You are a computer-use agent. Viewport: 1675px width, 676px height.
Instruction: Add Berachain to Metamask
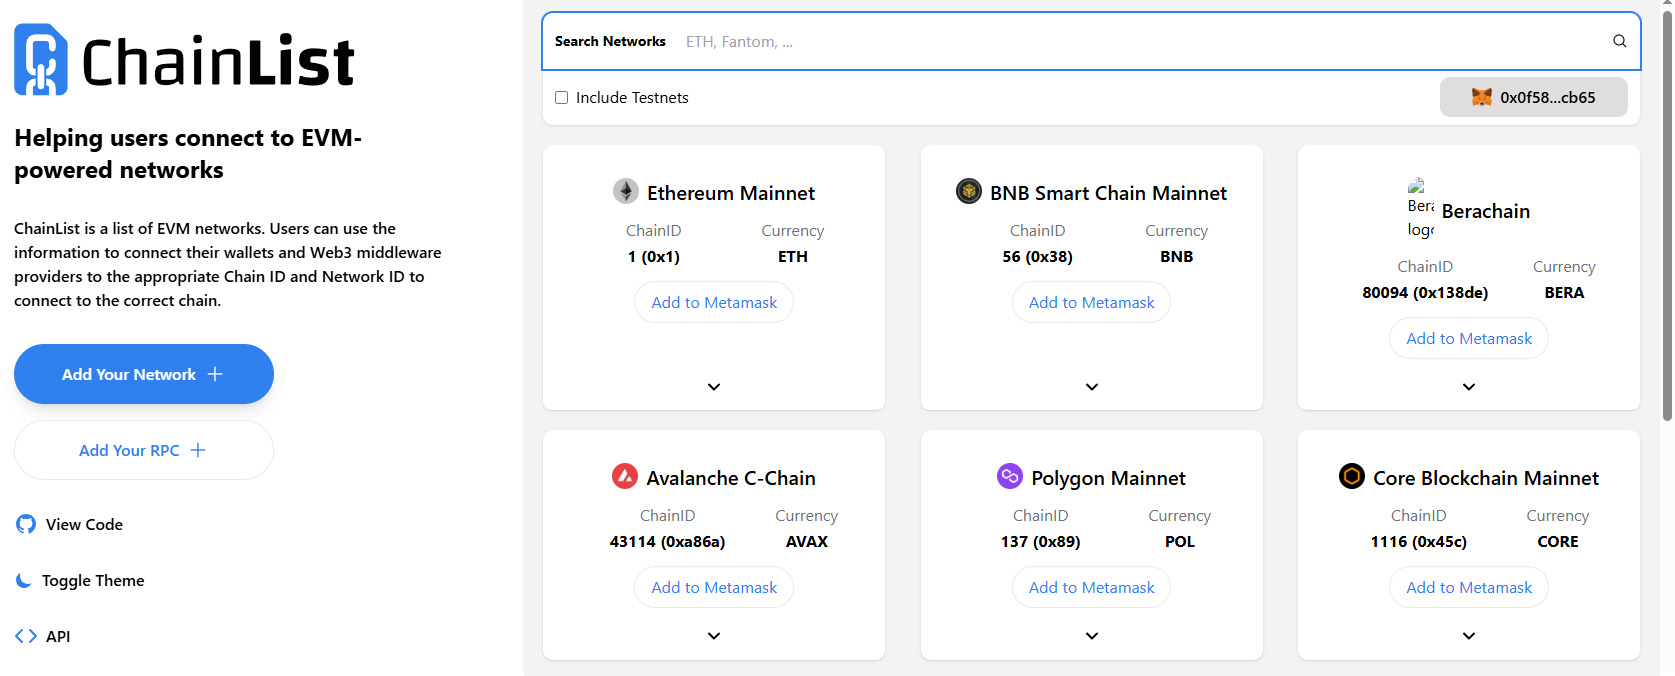click(x=1469, y=338)
